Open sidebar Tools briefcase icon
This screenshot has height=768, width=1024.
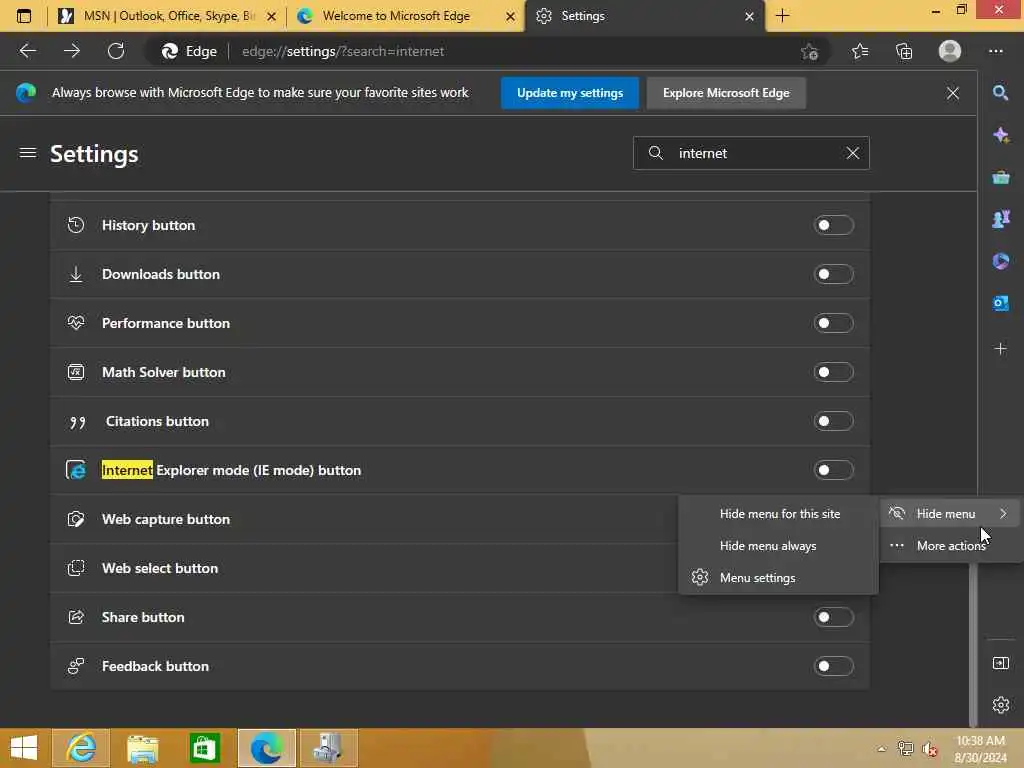1000,177
